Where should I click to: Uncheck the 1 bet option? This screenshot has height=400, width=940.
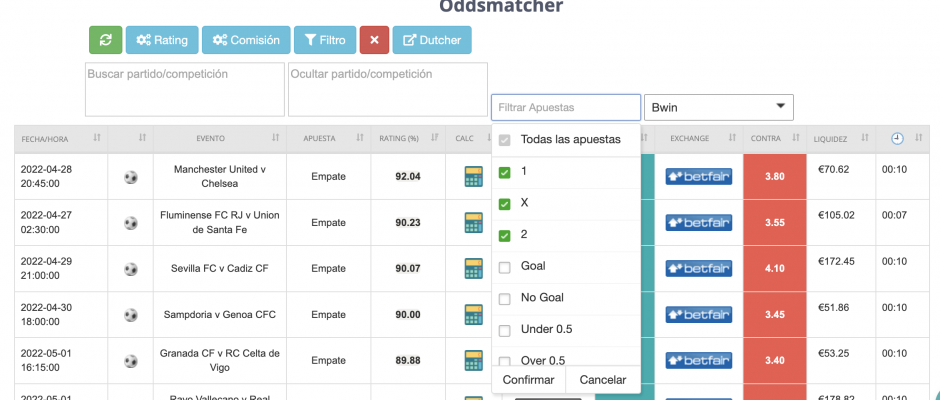(x=505, y=172)
